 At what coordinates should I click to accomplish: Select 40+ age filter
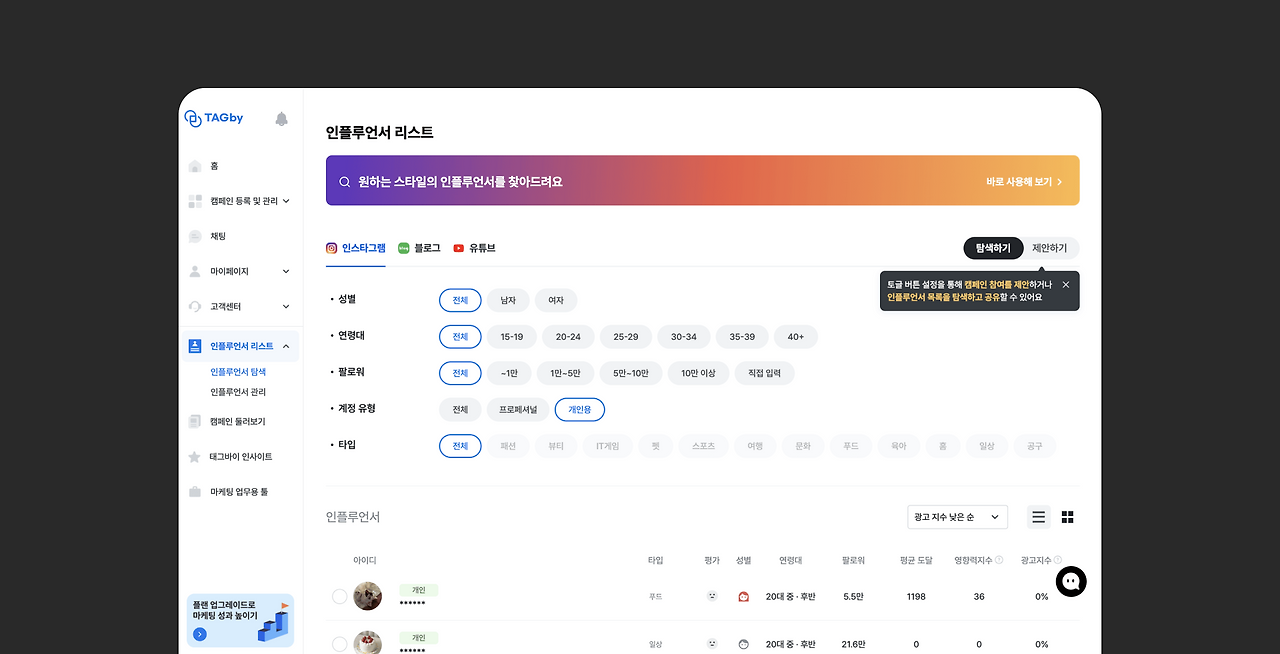point(796,337)
